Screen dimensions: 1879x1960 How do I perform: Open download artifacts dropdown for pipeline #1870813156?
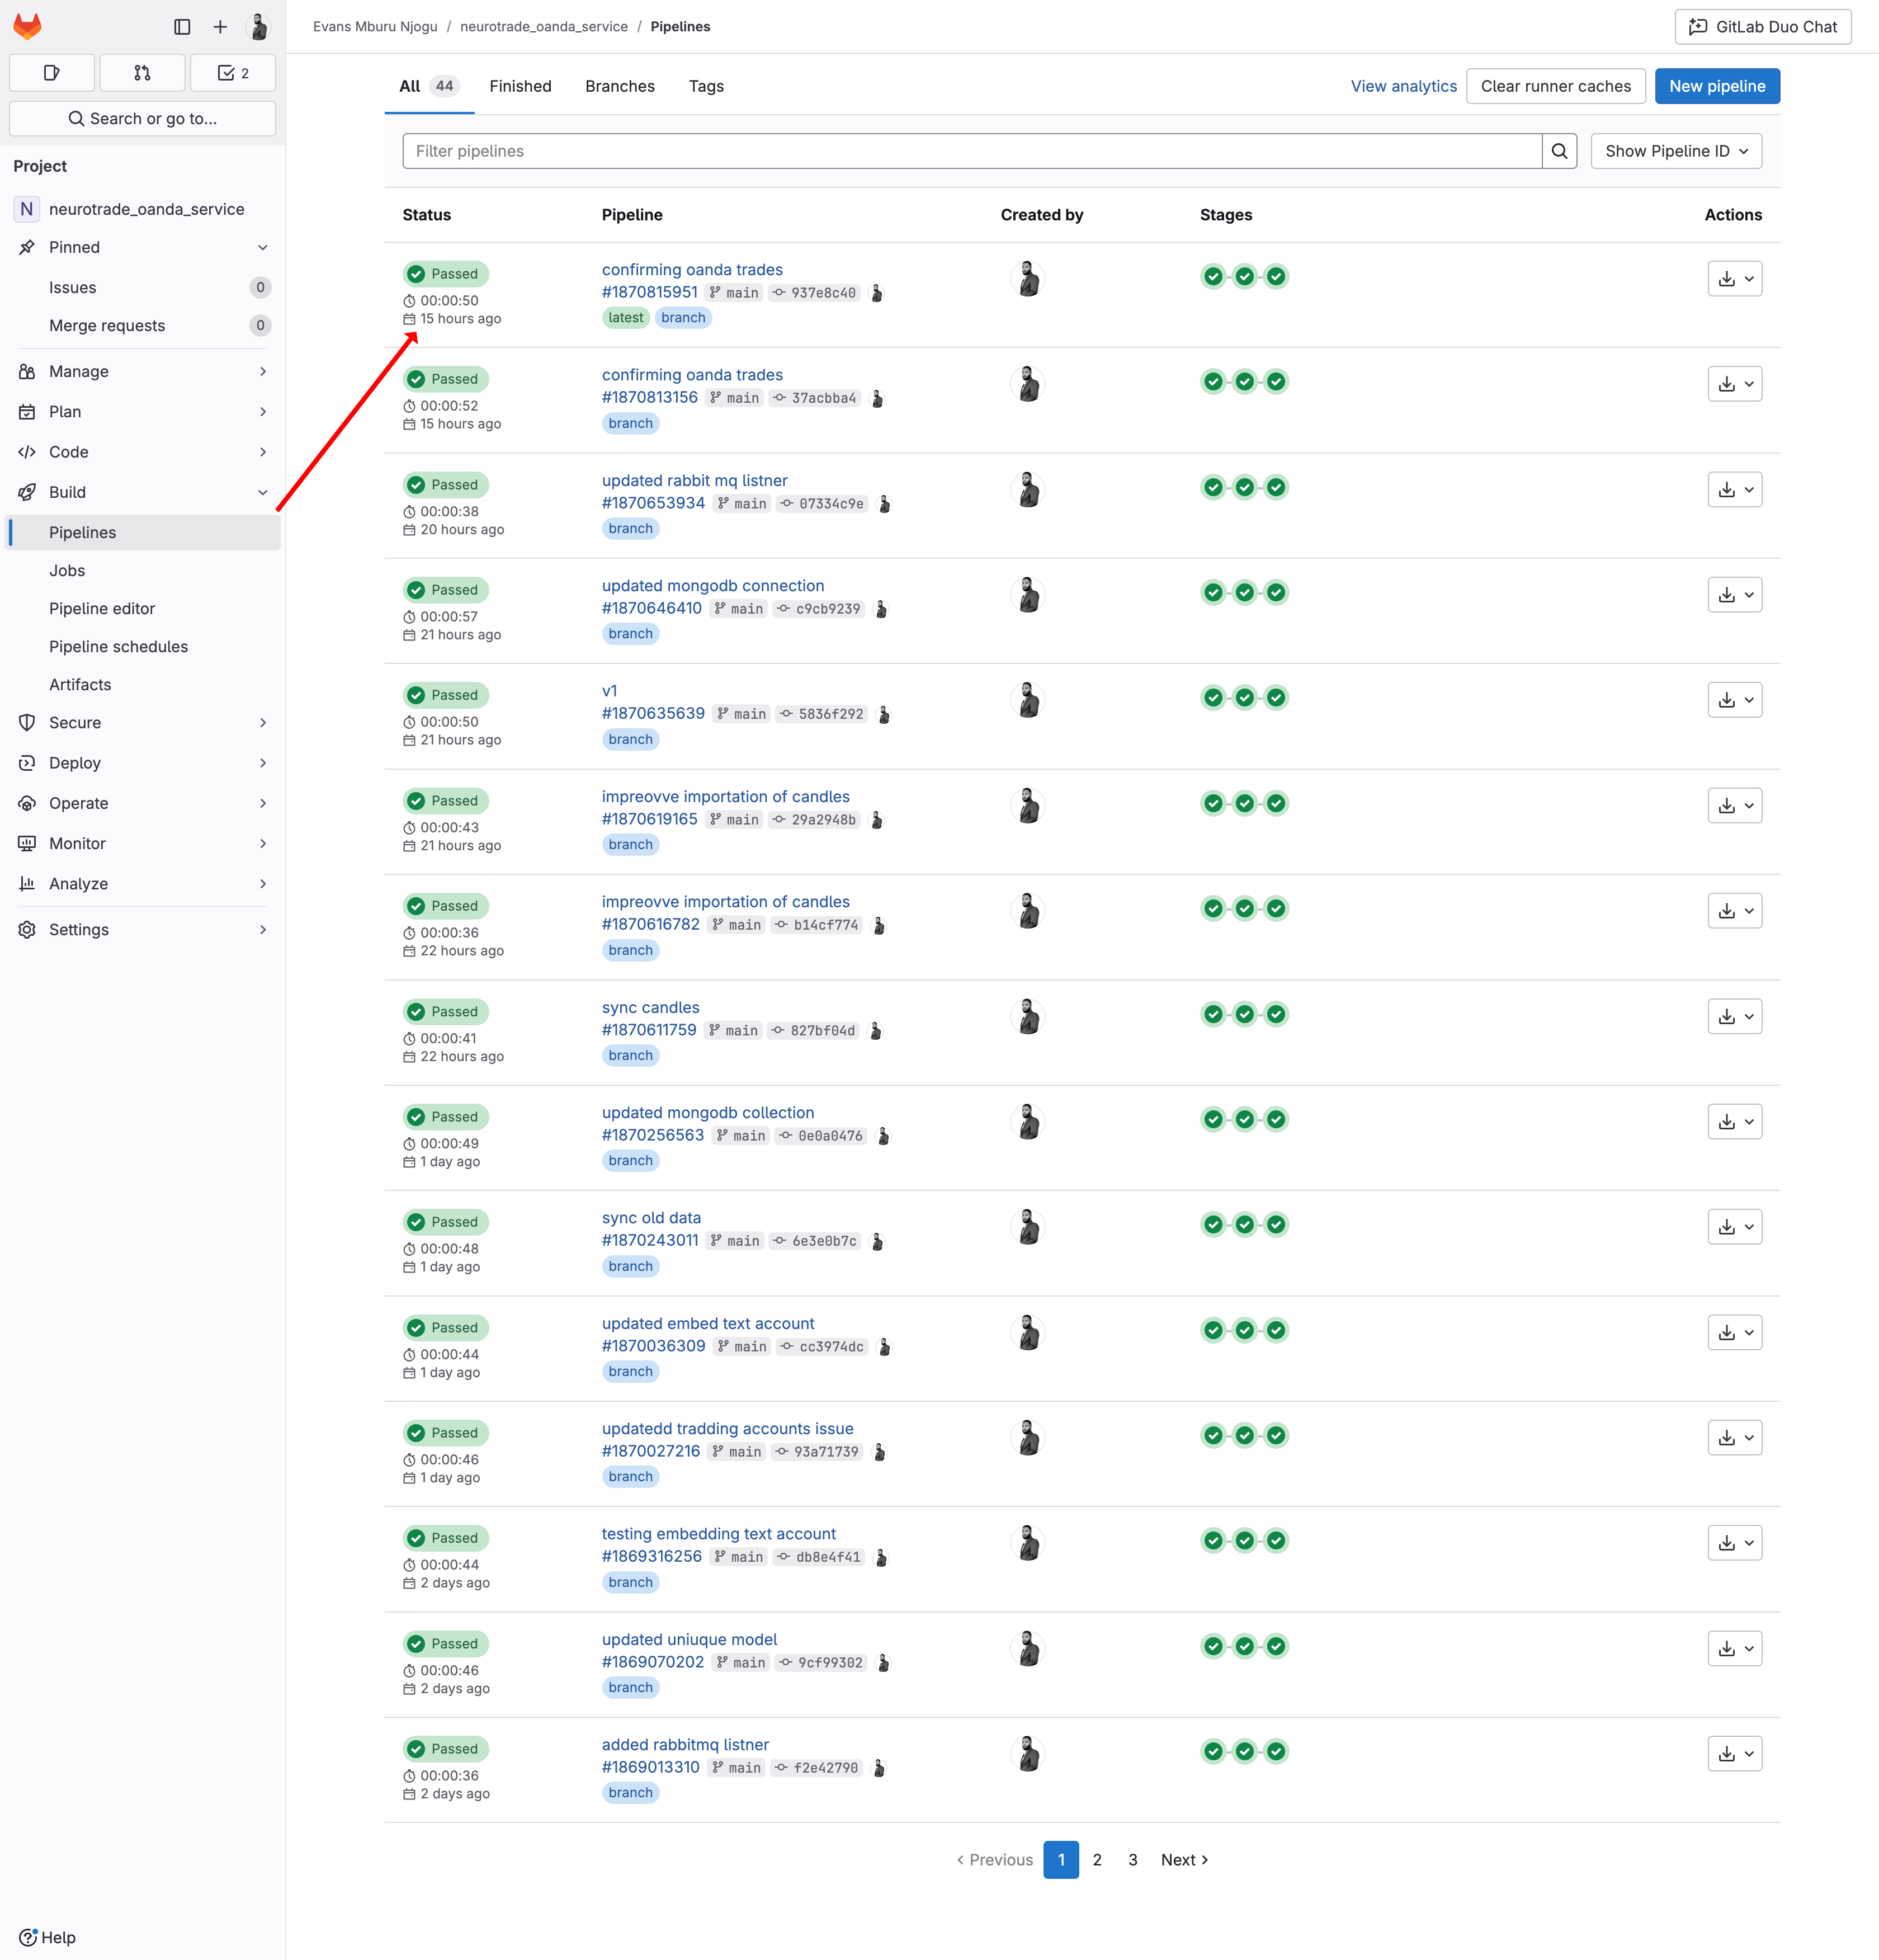click(1734, 384)
